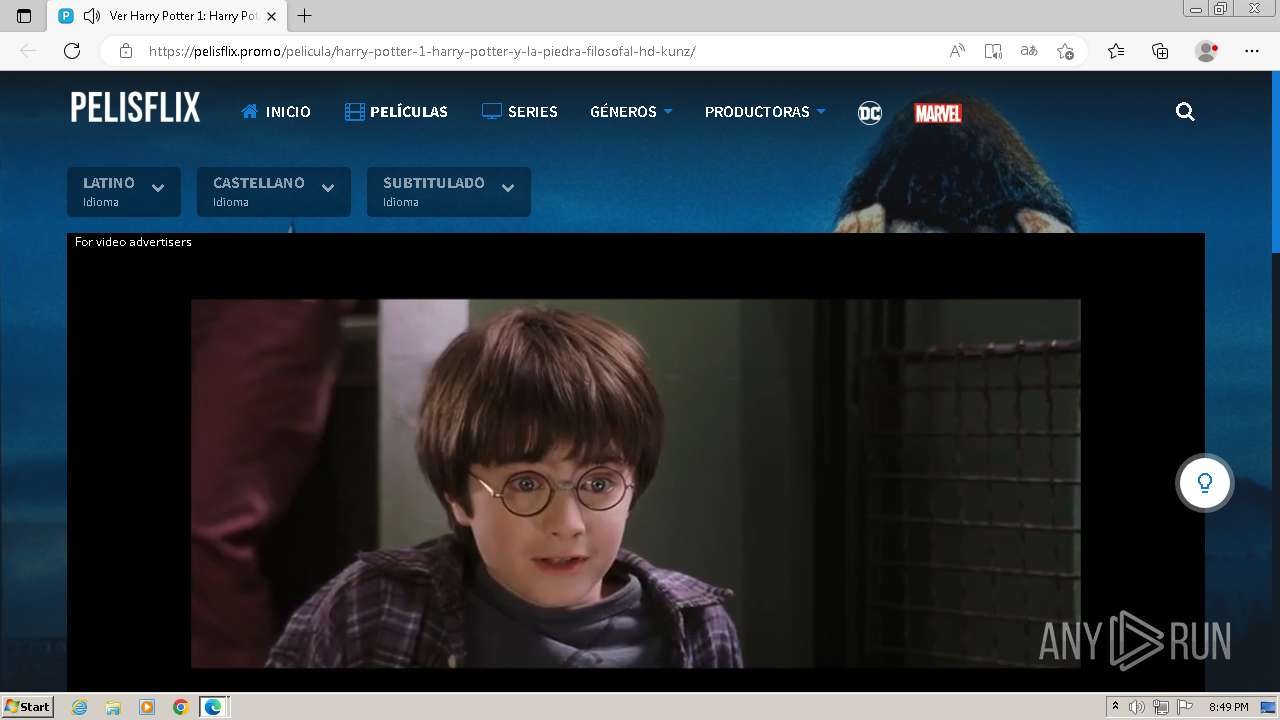The height and width of the screenshot is (720, 1280).
Task: Expand the CASTELLANO language dropdown
Action: click(x=274, y=192)
